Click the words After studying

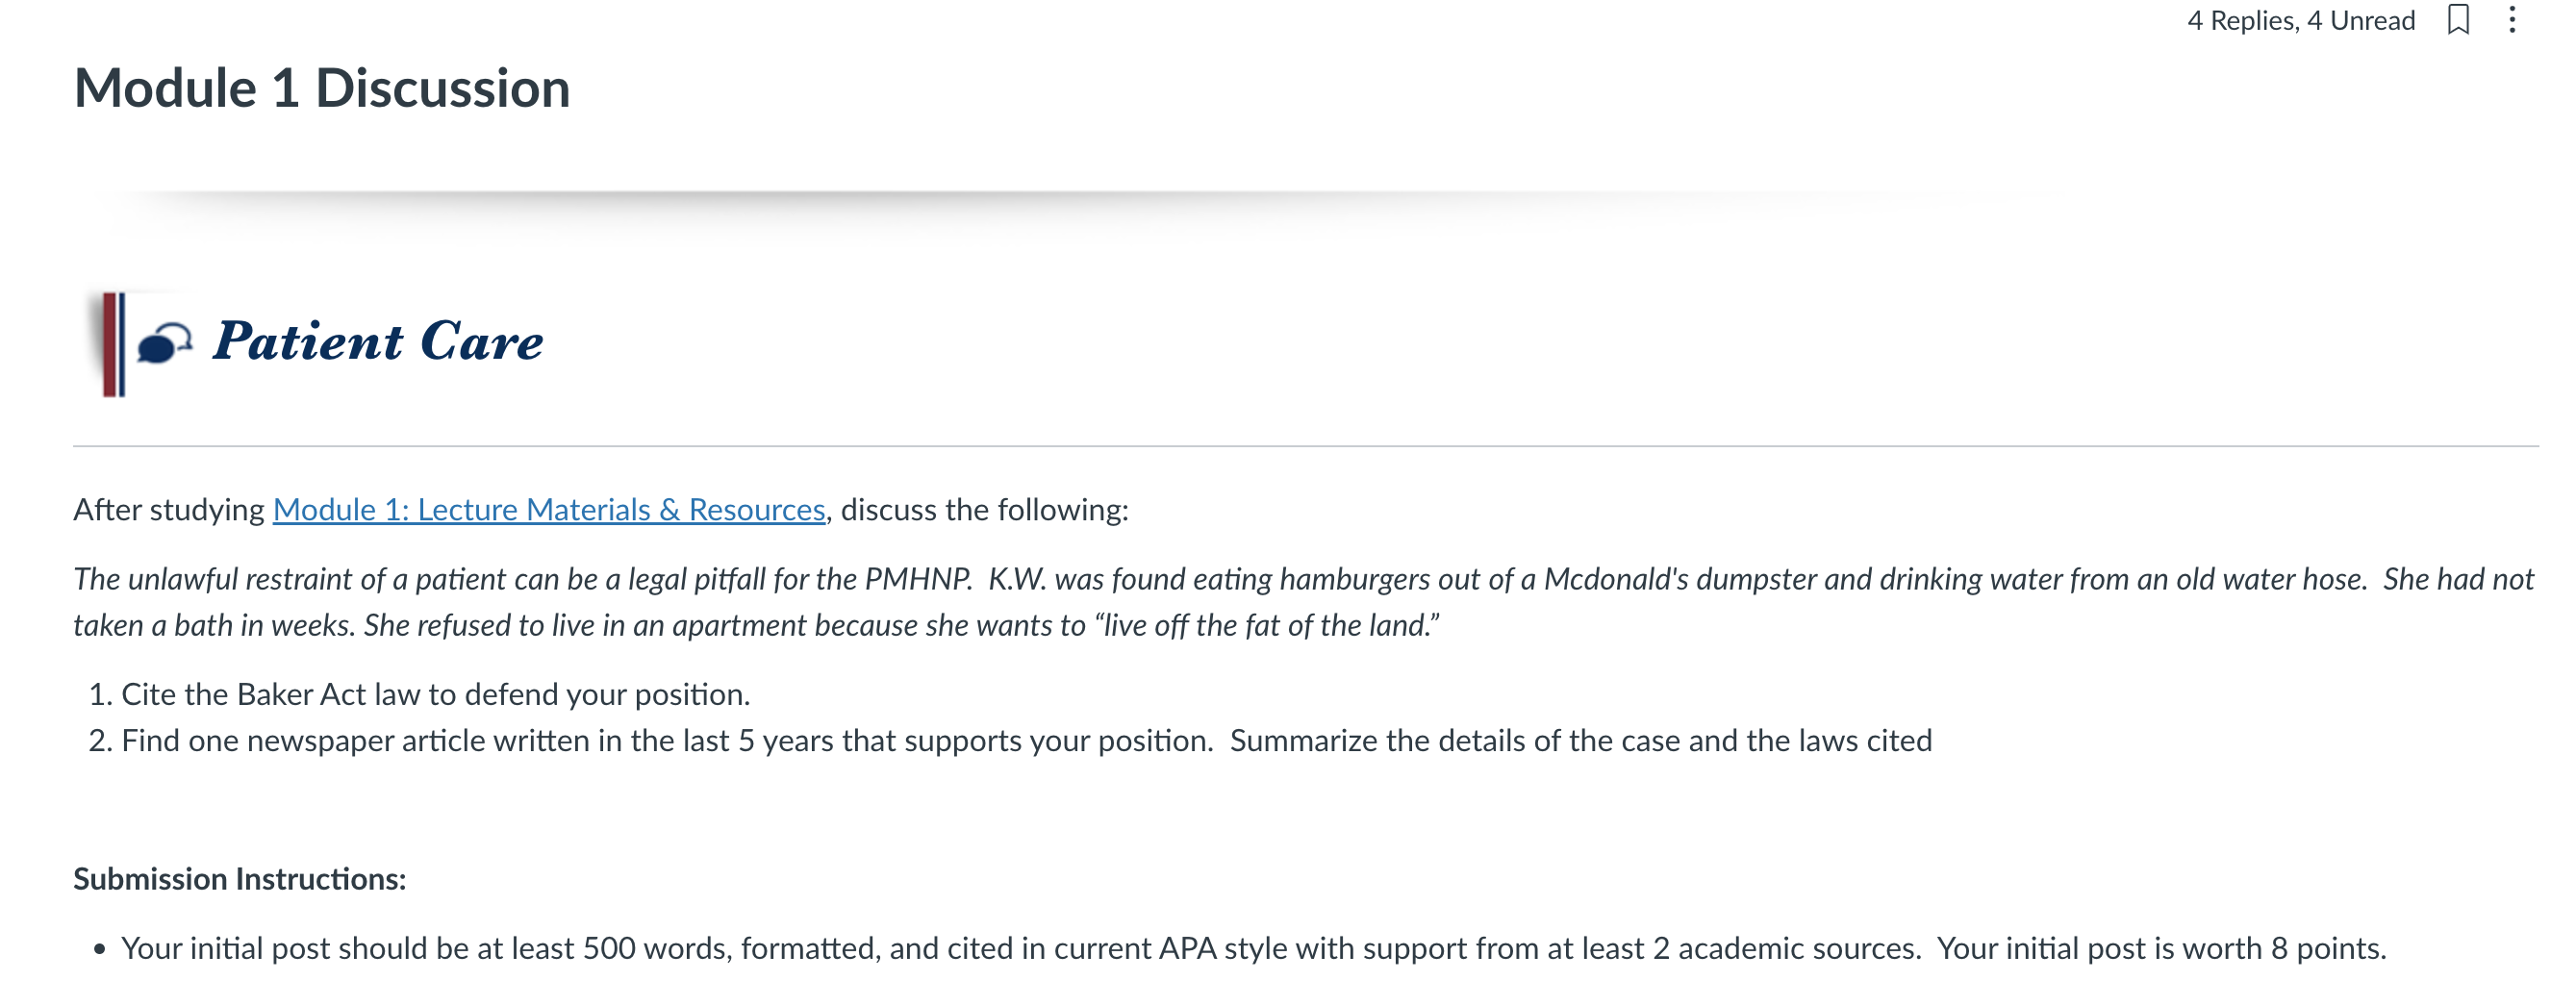pos(168,510)
